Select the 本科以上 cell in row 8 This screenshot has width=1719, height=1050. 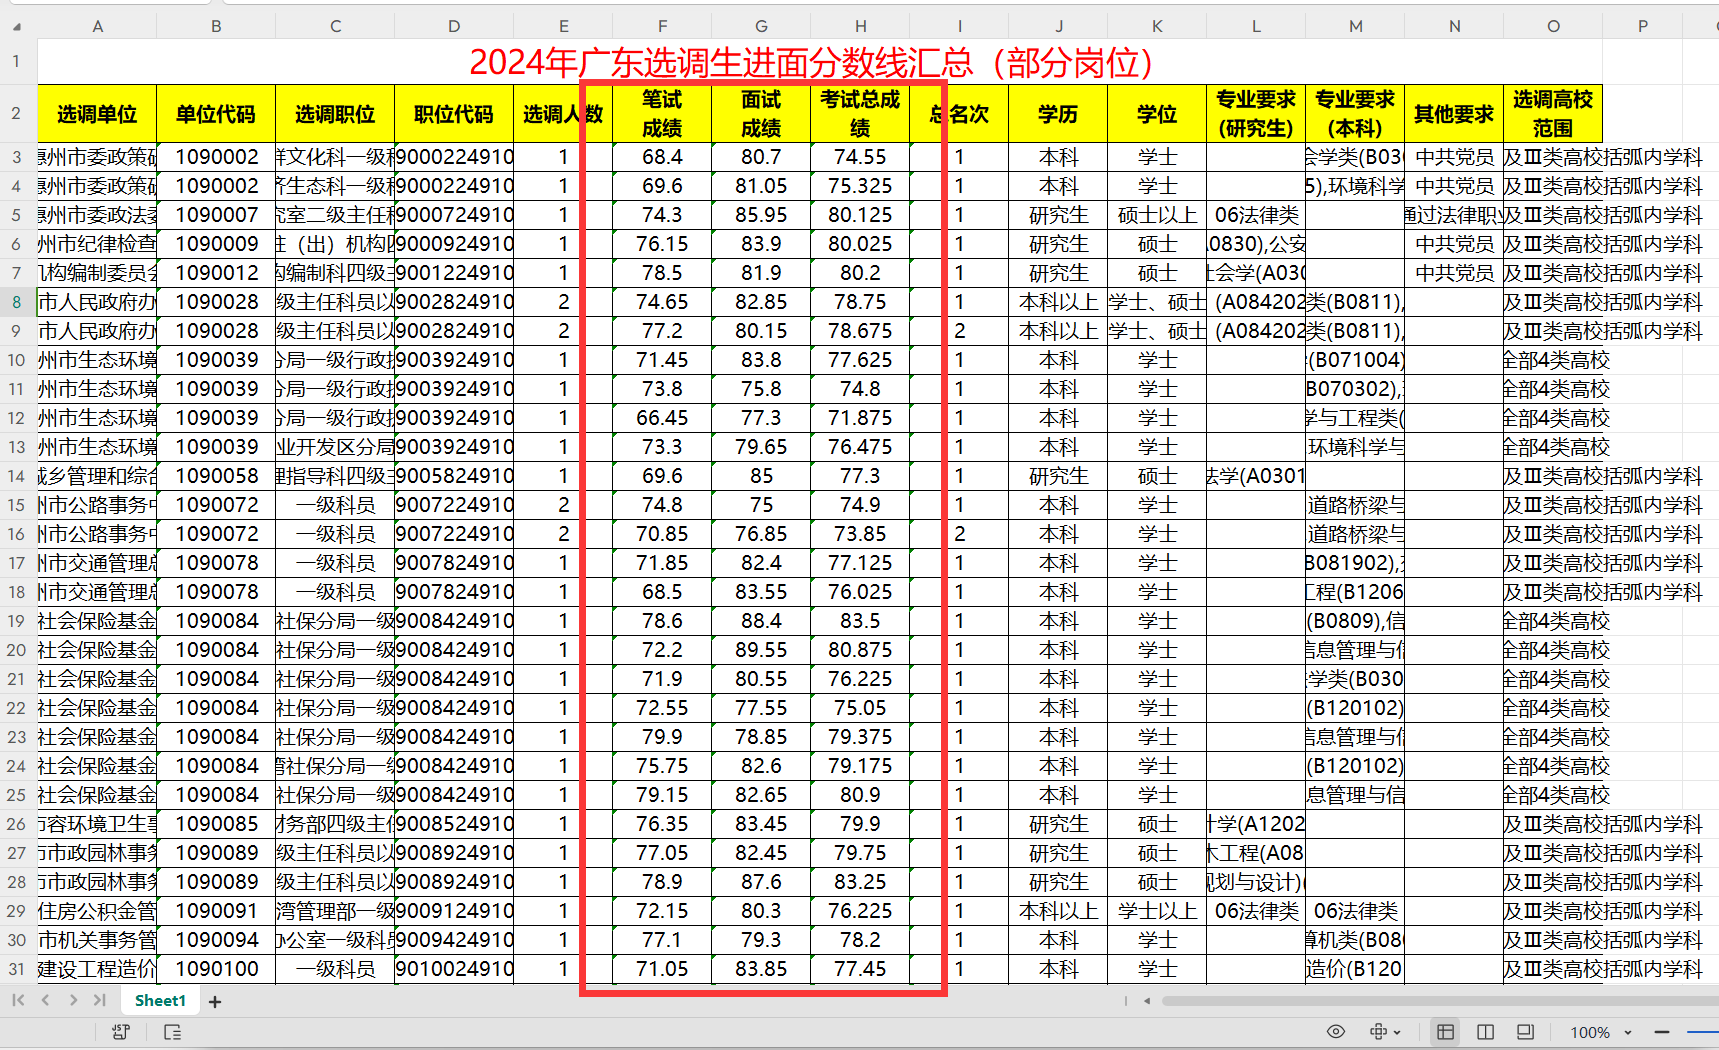click(1058, 302)
